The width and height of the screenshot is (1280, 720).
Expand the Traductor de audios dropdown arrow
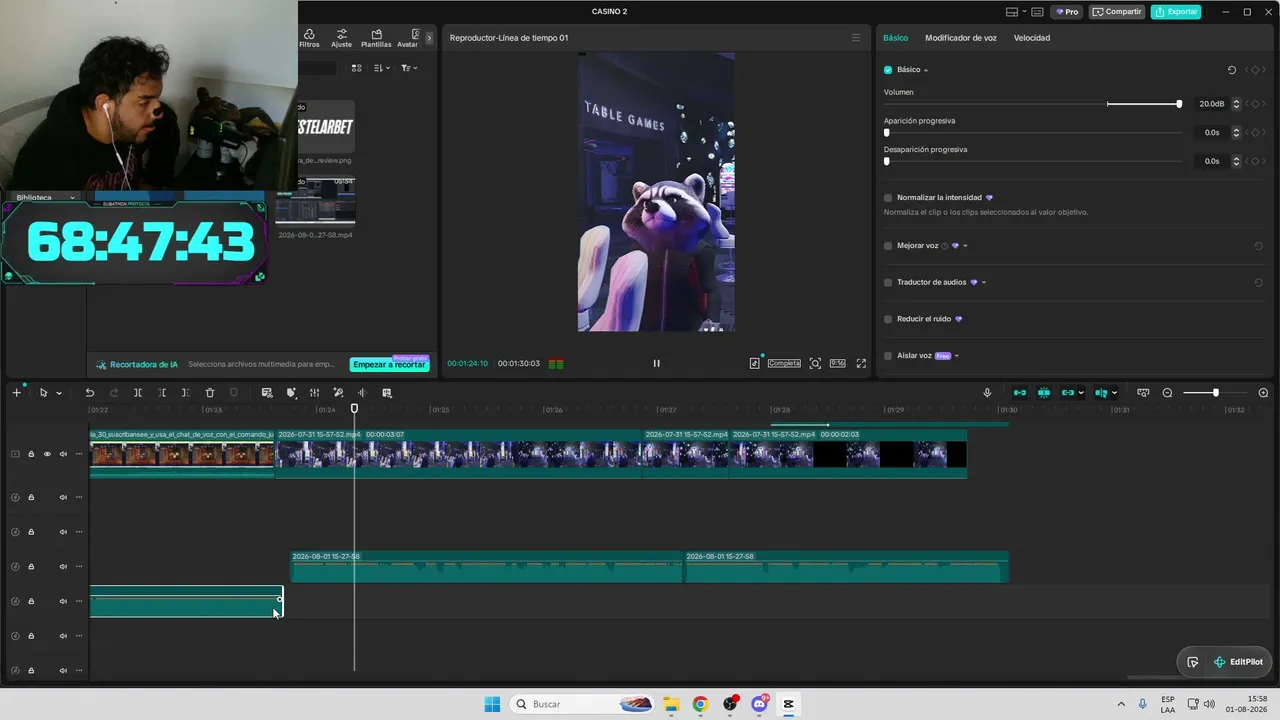click(984, 282)
